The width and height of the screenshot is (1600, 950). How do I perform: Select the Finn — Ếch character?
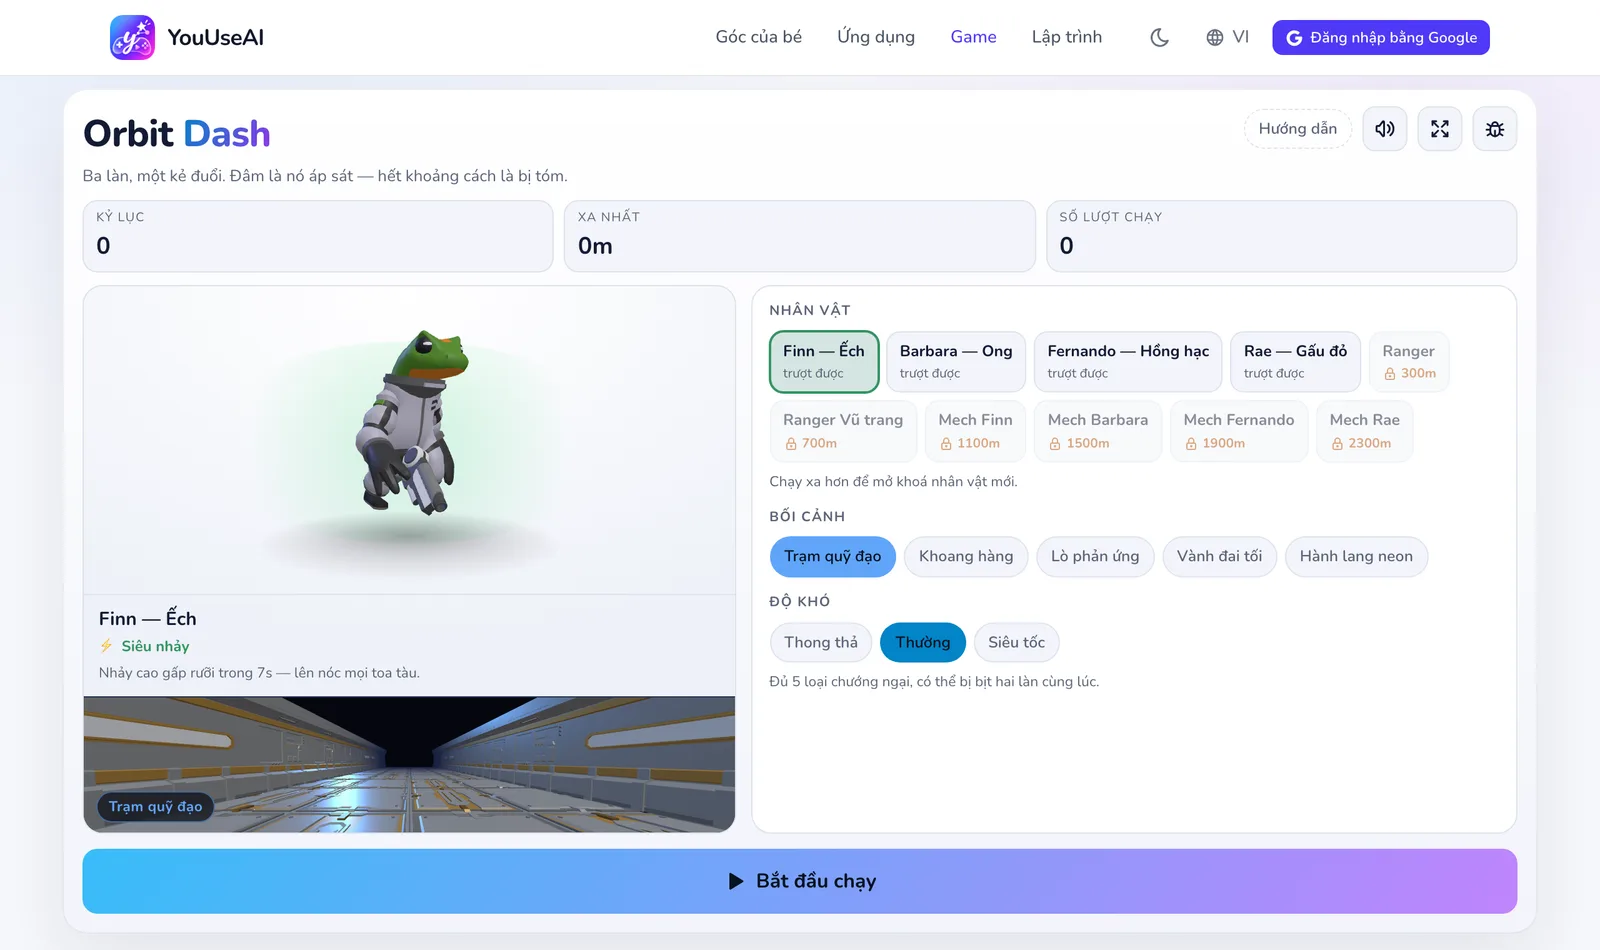click(824, 361)
